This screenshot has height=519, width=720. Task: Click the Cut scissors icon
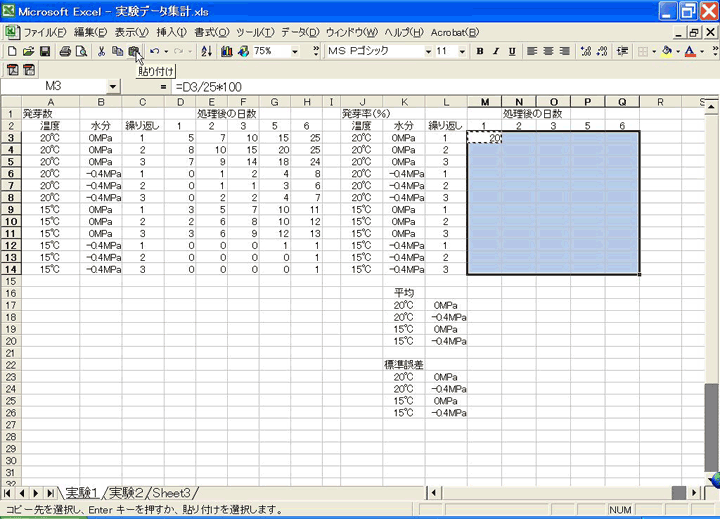[x=102, y=51]
